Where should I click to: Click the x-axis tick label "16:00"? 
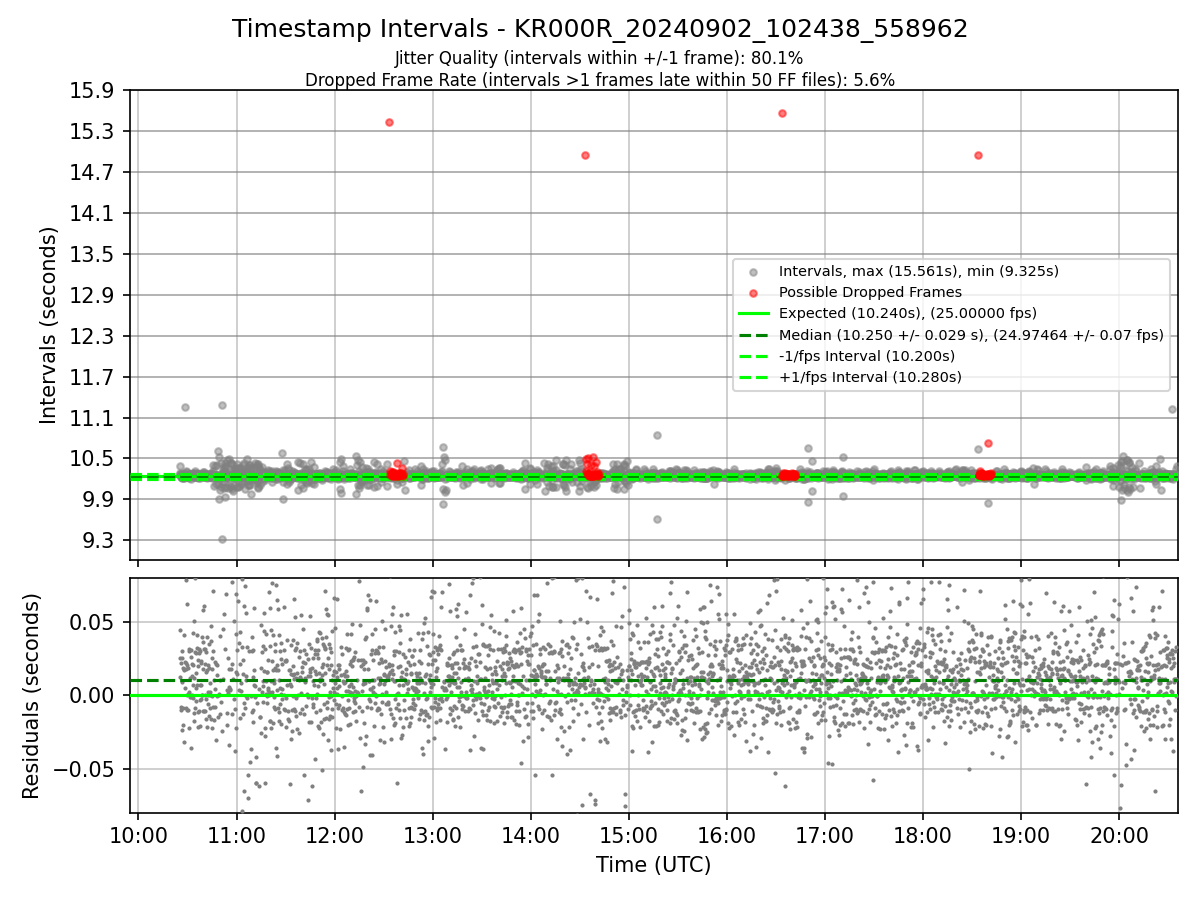click(726, 835)
